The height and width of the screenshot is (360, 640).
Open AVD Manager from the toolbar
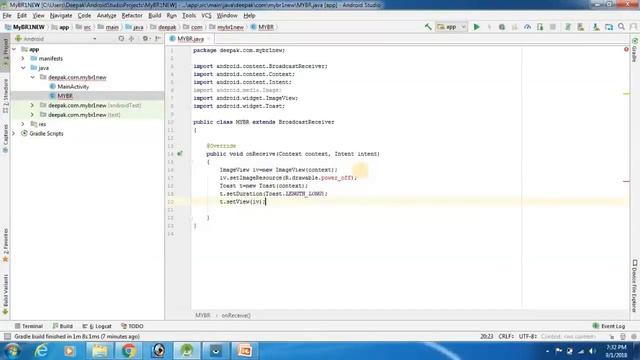580,27
